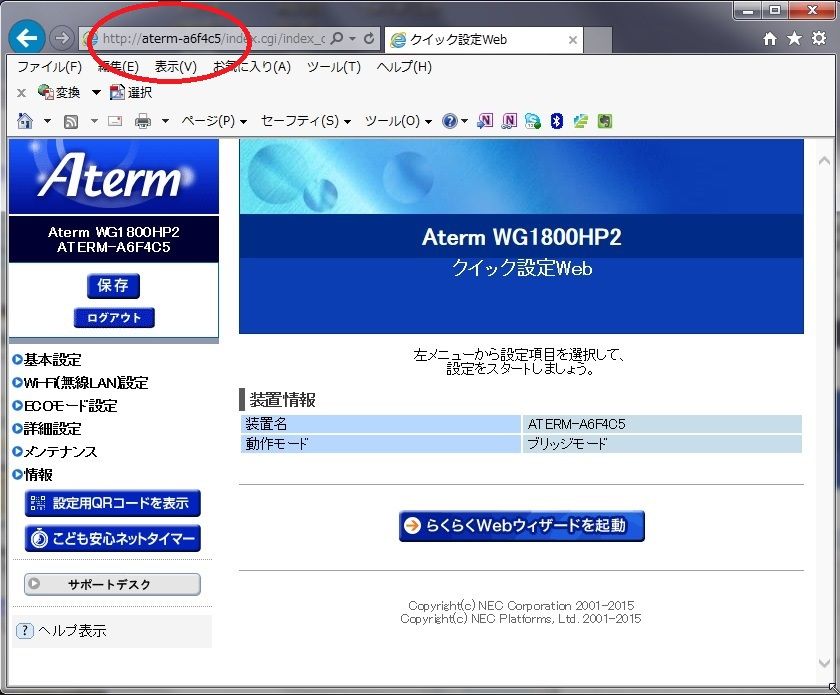Open the blue help question mark icon
This screenshot has width=840, height=695.
click(449, 121)
